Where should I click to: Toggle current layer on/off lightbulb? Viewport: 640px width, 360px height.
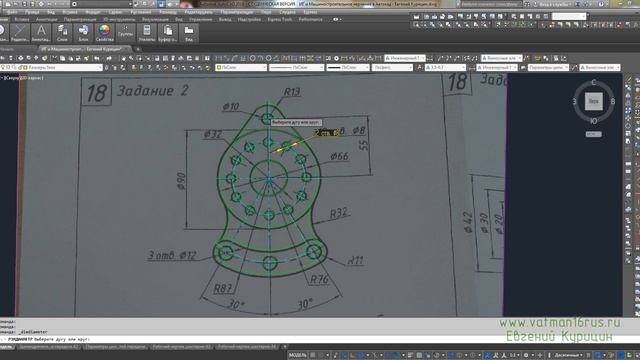[x=3, y=67]
